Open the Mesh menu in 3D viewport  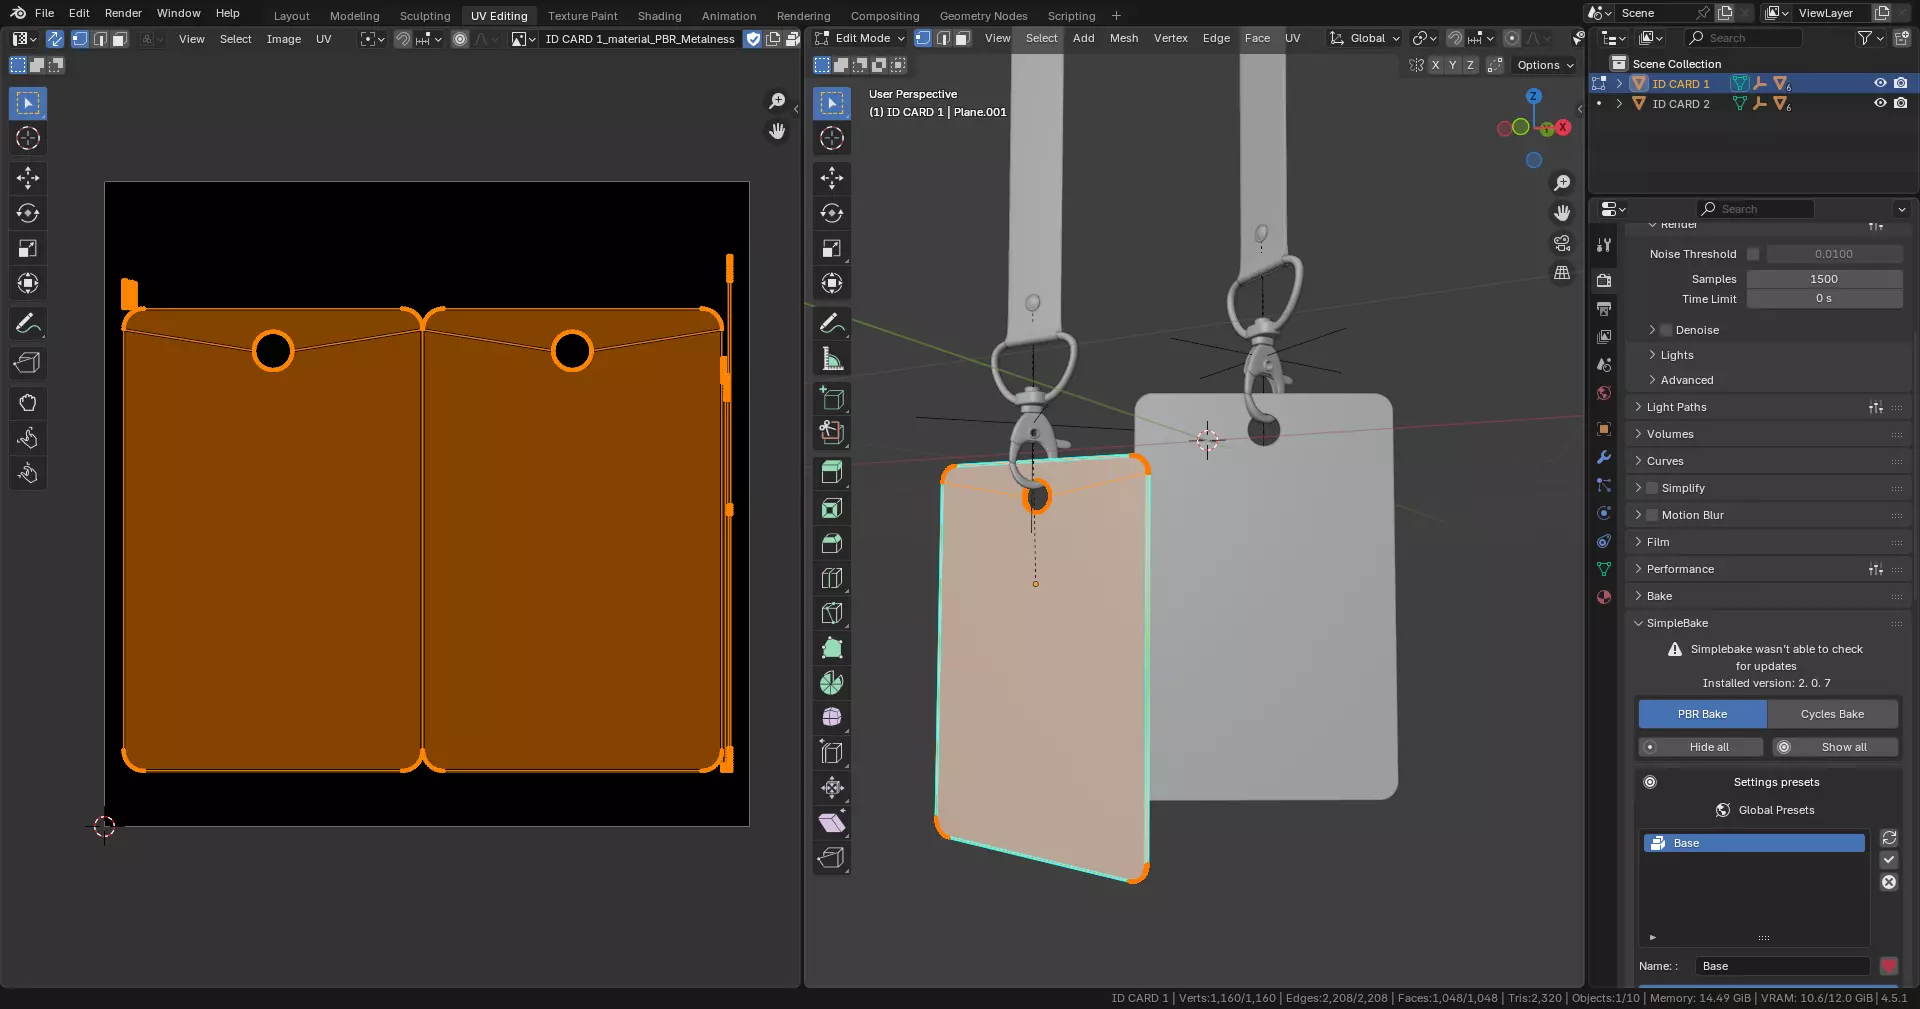(1123, 38)
